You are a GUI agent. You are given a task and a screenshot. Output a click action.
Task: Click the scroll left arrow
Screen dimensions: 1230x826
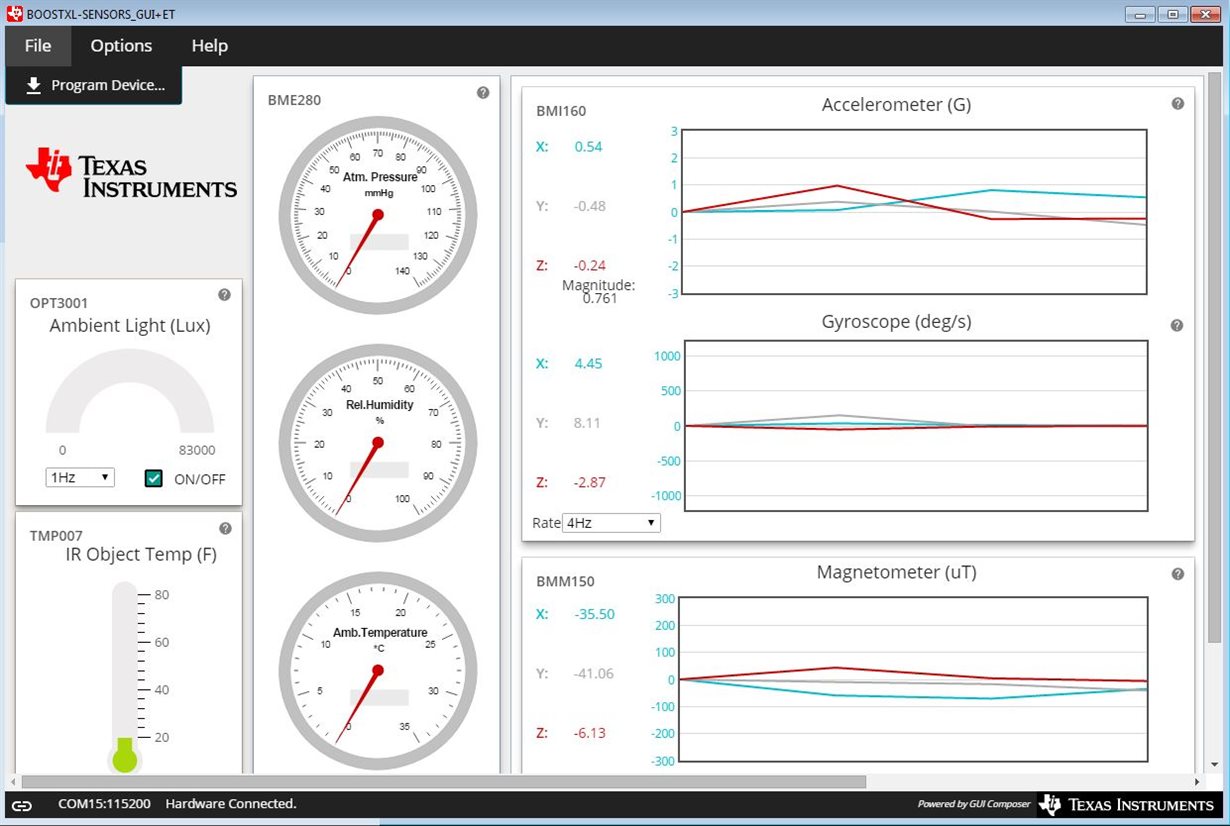pos(13,781)
